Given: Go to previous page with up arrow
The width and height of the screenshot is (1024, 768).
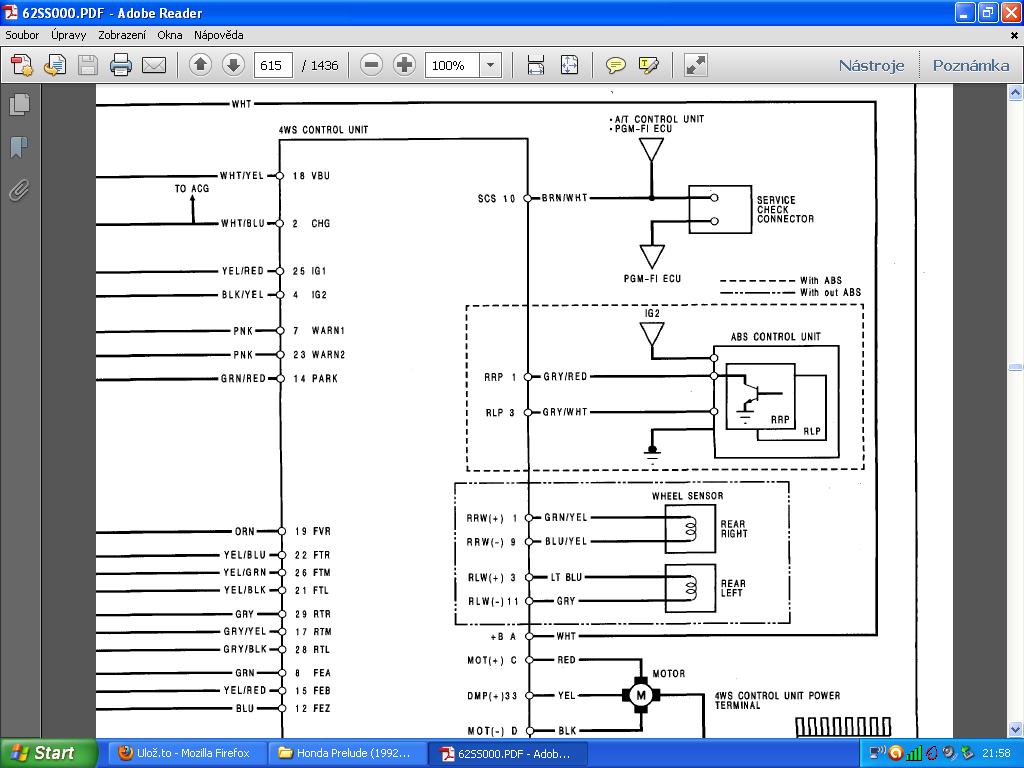Looking at the screenshot, I should (x=200, y=66).
